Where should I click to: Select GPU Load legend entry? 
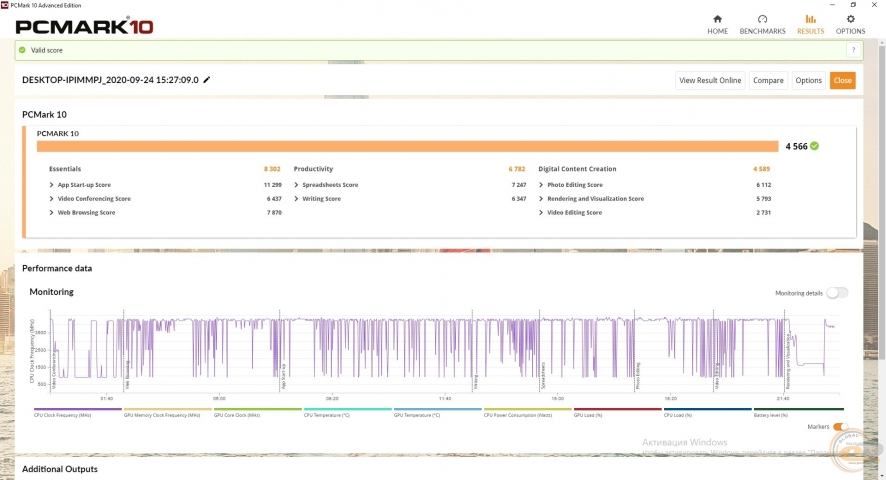point(618,413)
